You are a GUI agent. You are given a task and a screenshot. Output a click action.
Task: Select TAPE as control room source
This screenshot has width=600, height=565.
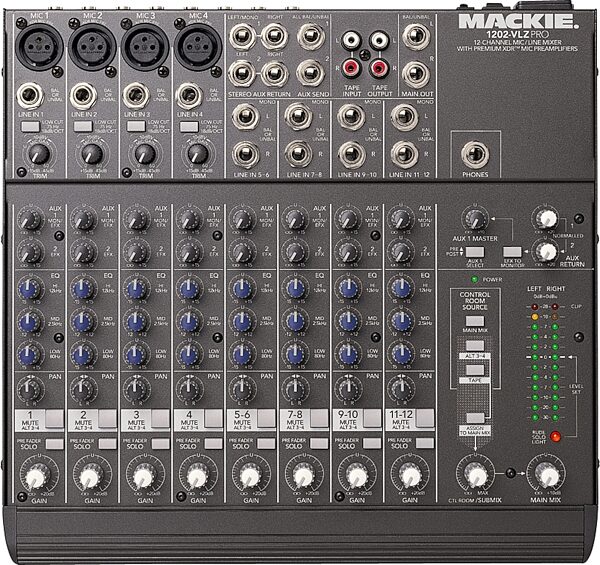point(475,370)
